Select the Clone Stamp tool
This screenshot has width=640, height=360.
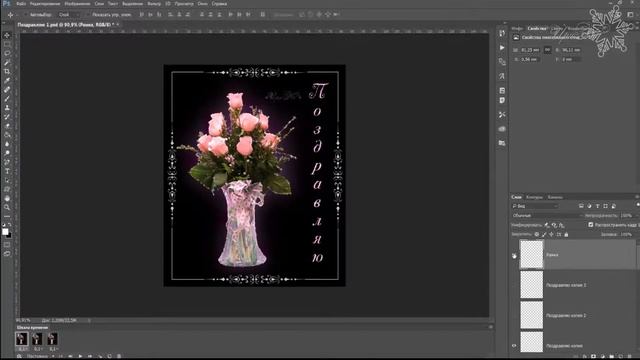[x=7, y=108]
